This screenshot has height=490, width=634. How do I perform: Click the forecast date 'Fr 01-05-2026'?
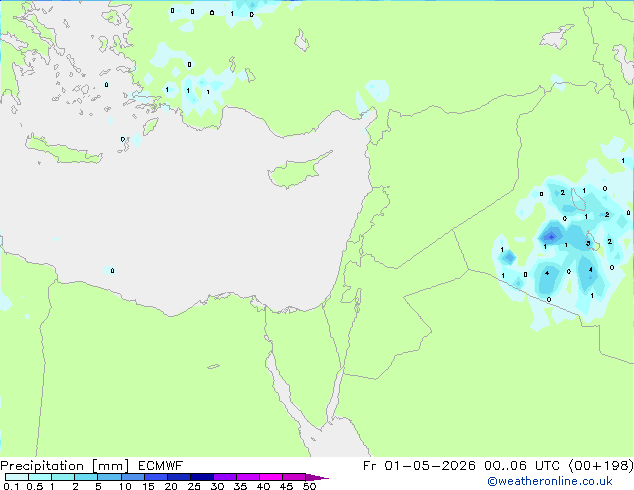419,466
